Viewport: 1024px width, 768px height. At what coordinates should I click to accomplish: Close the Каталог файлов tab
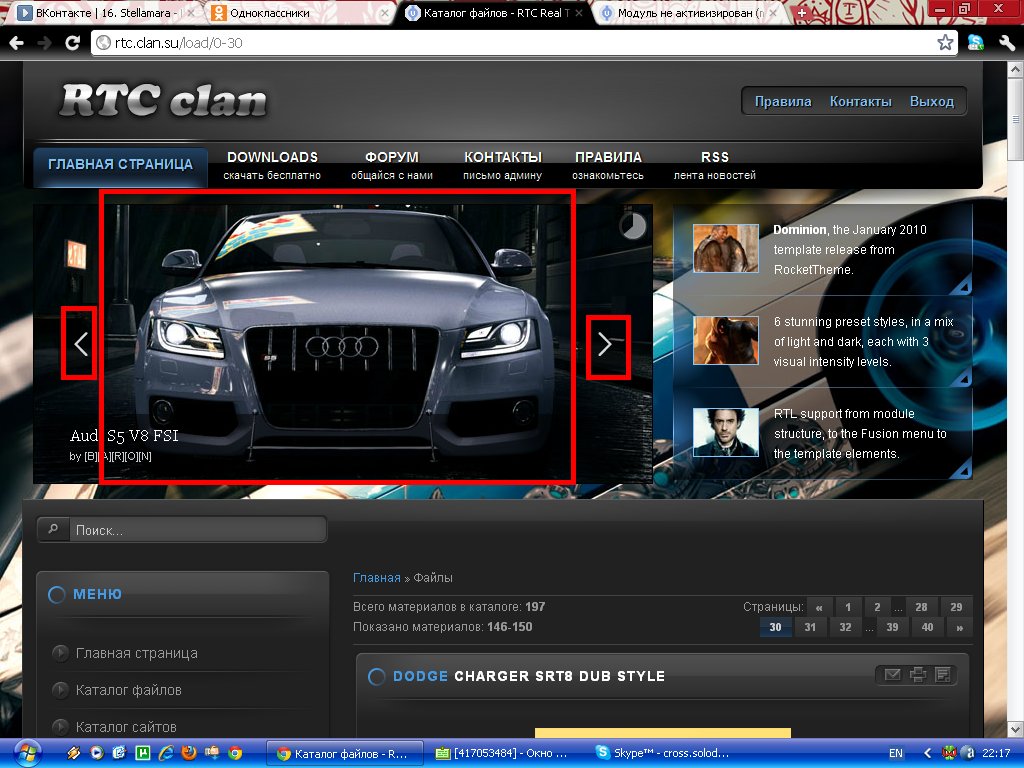[x=579, y=12]
